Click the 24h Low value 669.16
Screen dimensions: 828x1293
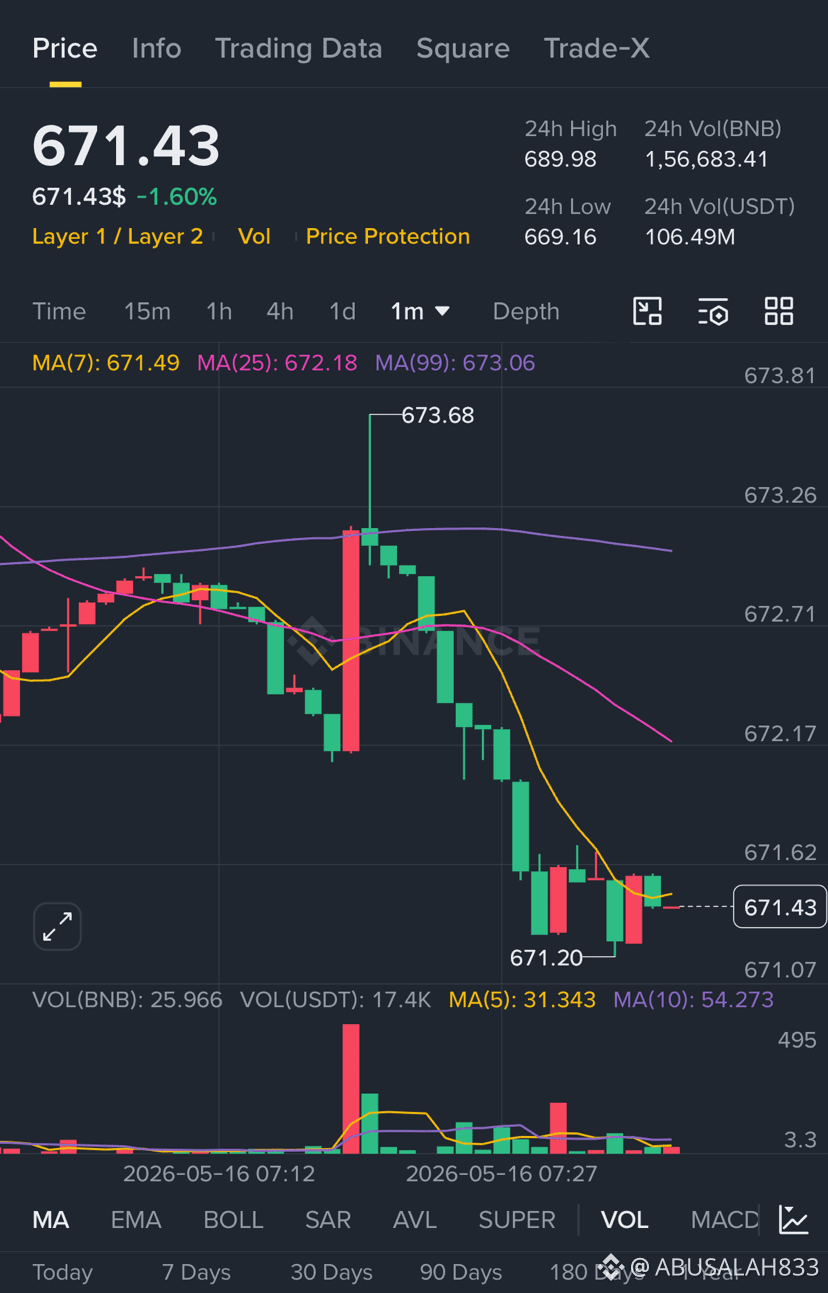[x=560, y=237]
